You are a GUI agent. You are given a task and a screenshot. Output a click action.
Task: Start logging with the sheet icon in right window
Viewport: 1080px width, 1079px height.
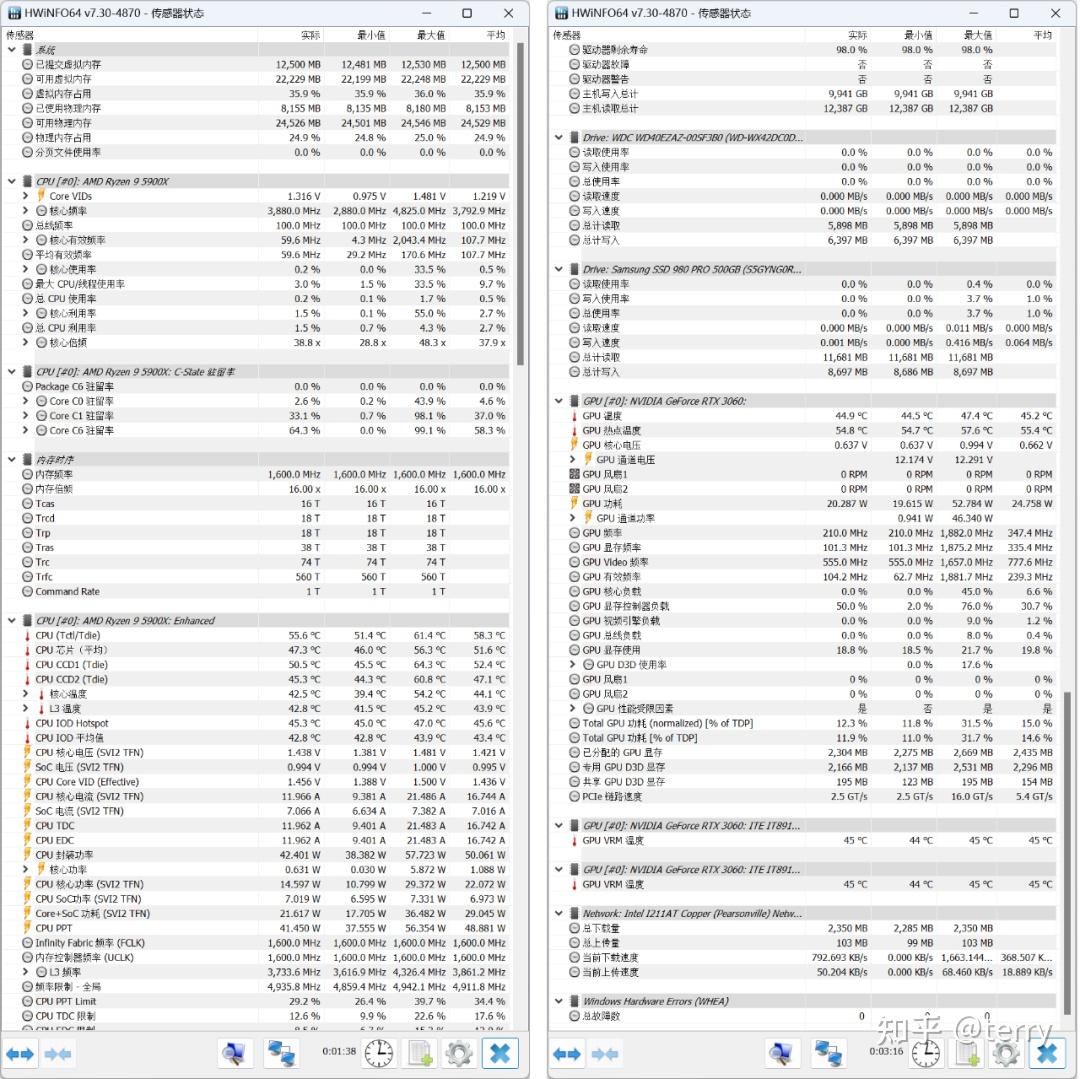[x=966, y=1053]
